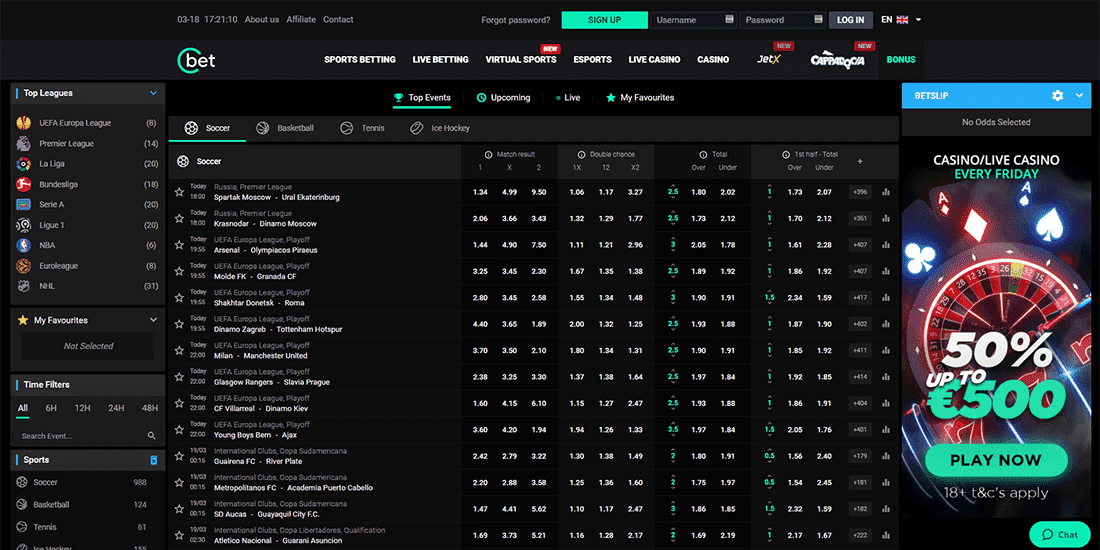
Task: Raise total line for Krasnodar match
Action: 673,213
